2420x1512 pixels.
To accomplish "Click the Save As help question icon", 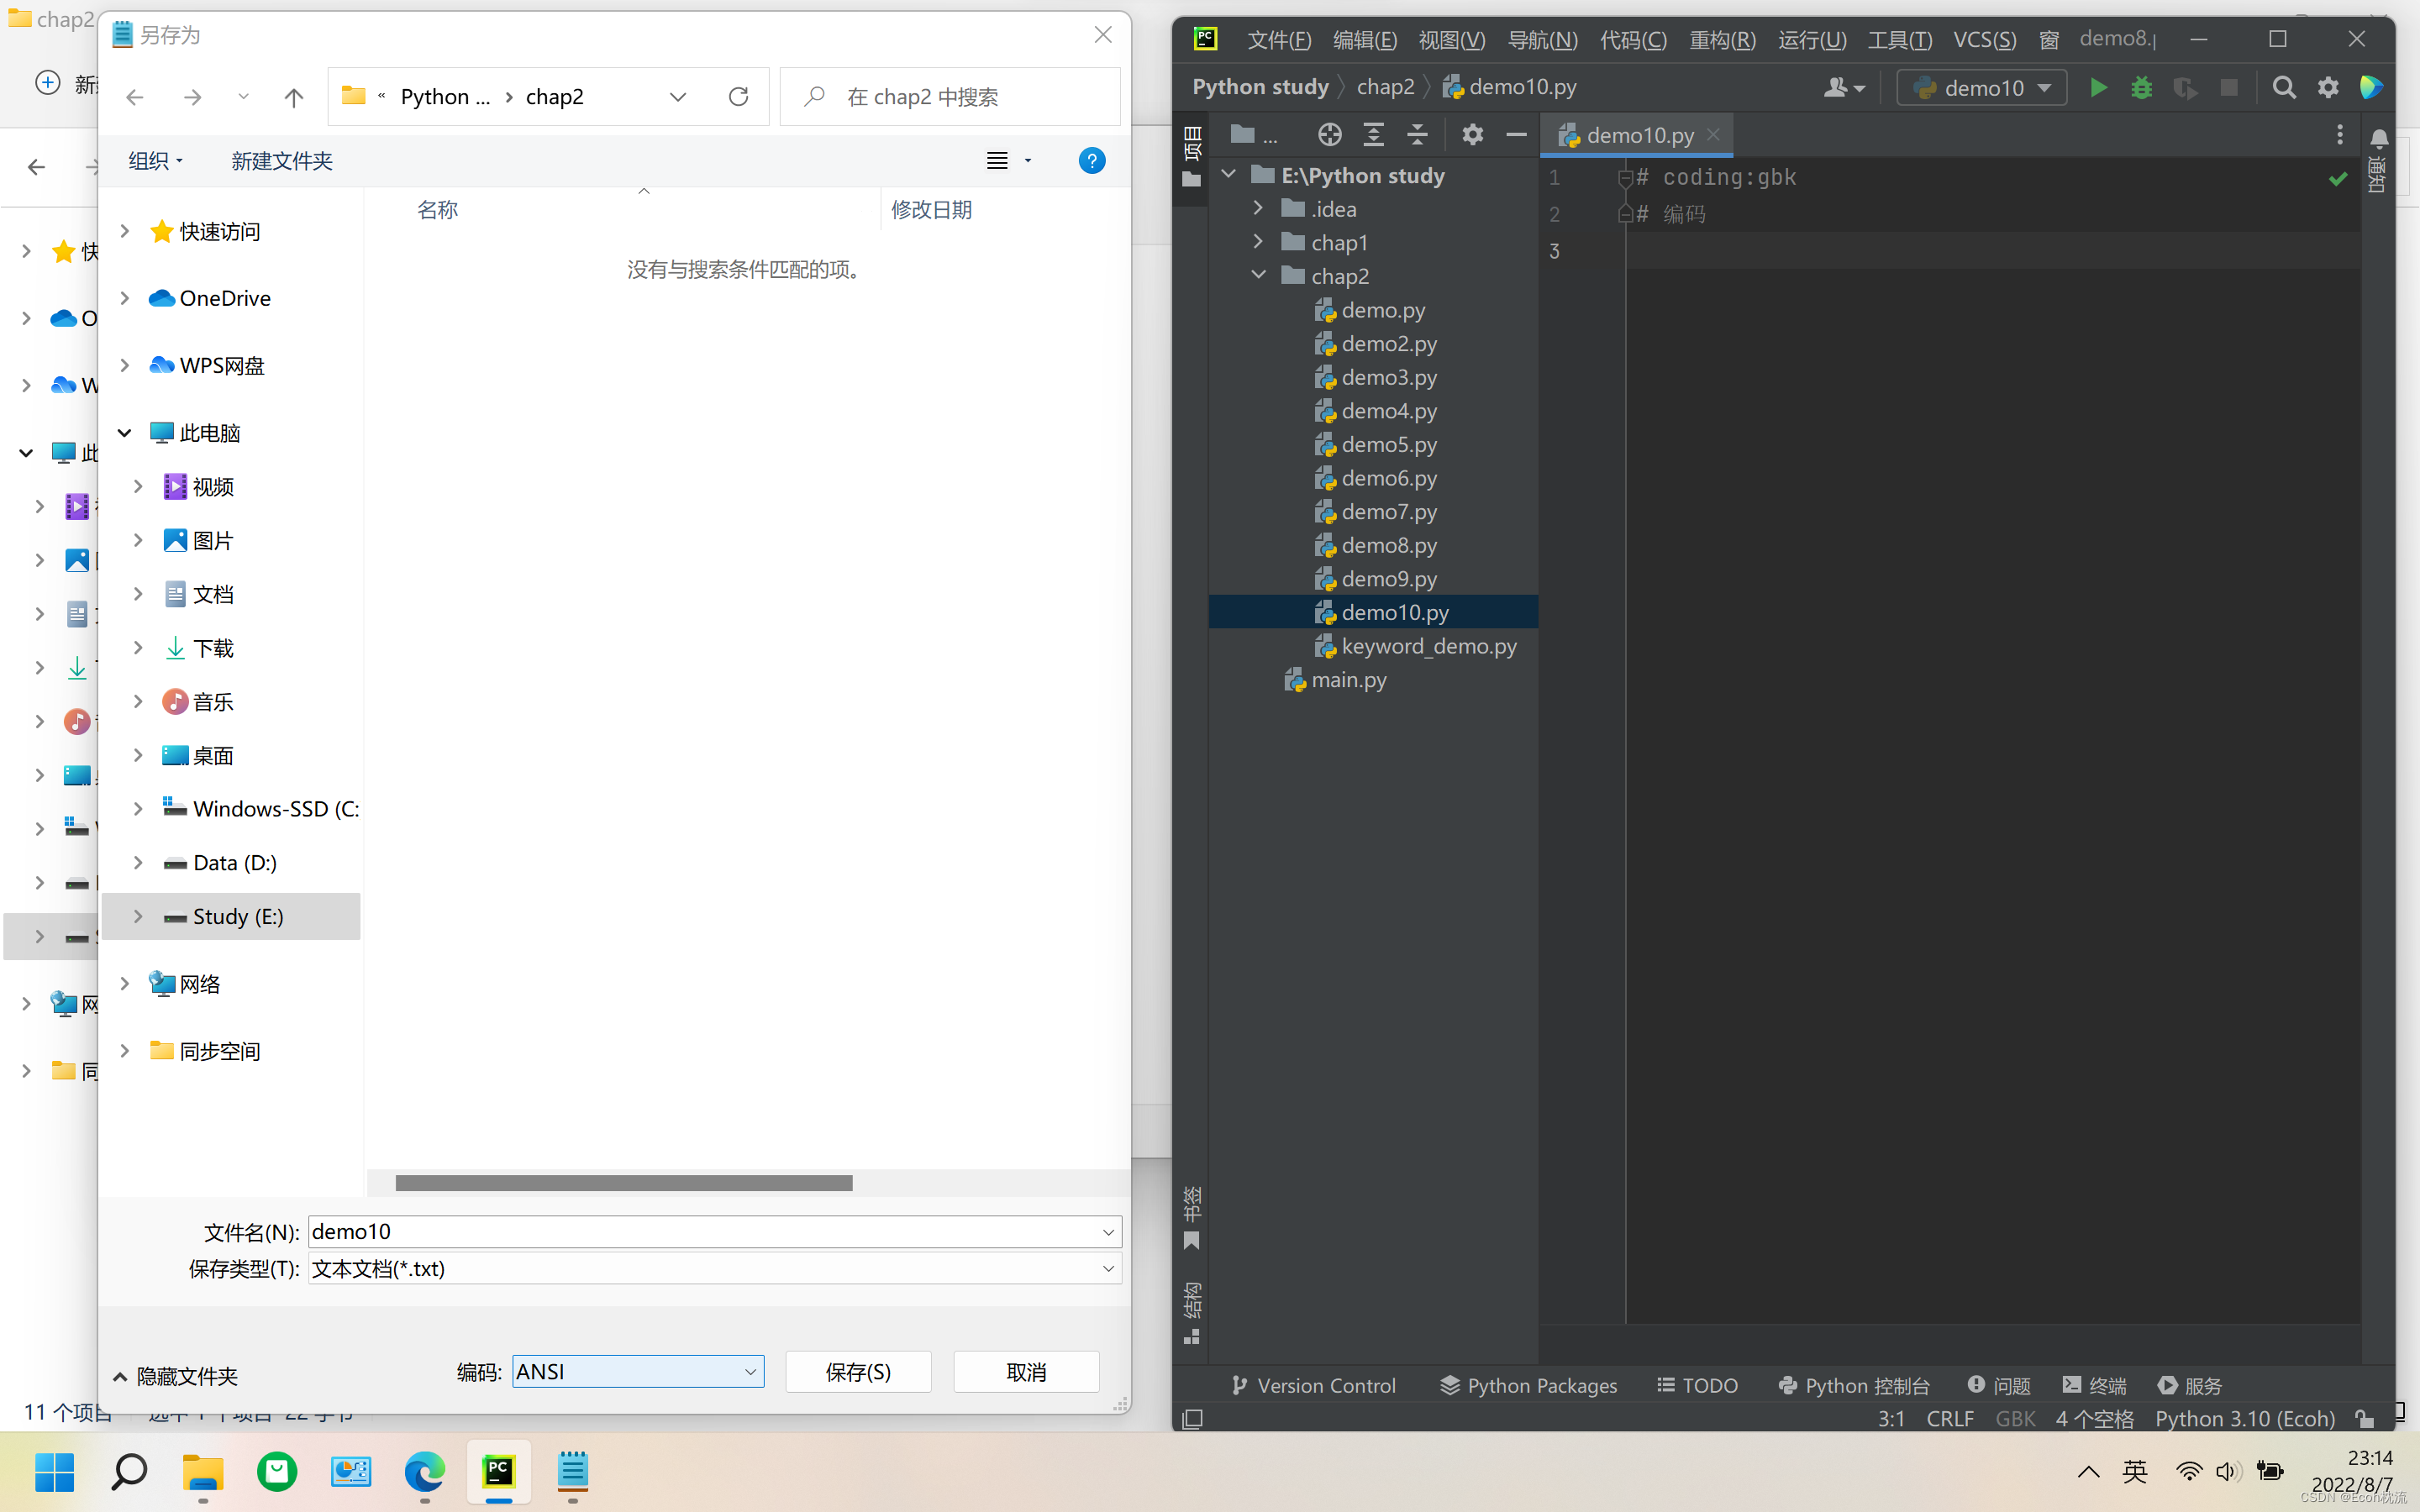I will (1092, 161).
